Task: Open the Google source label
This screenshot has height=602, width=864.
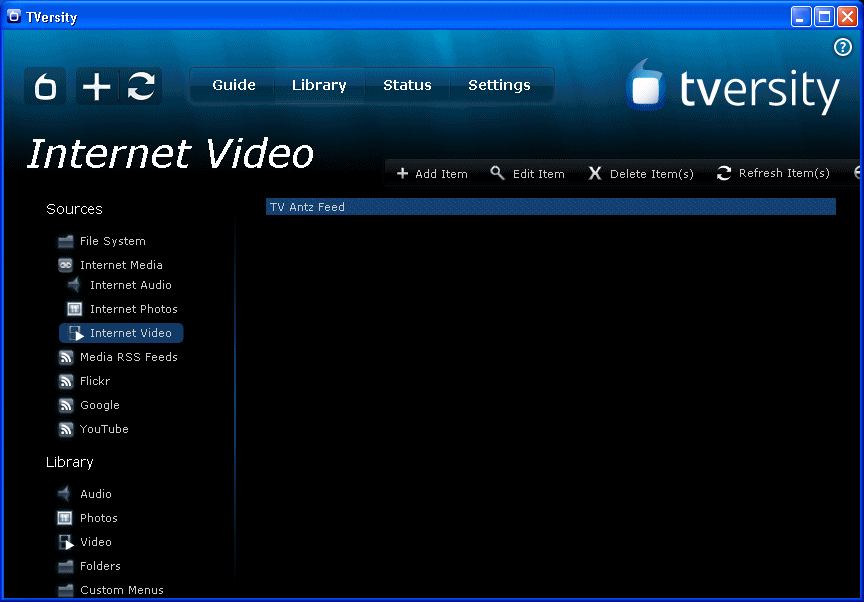Action: pyautogui.click(x=100, y=405)
